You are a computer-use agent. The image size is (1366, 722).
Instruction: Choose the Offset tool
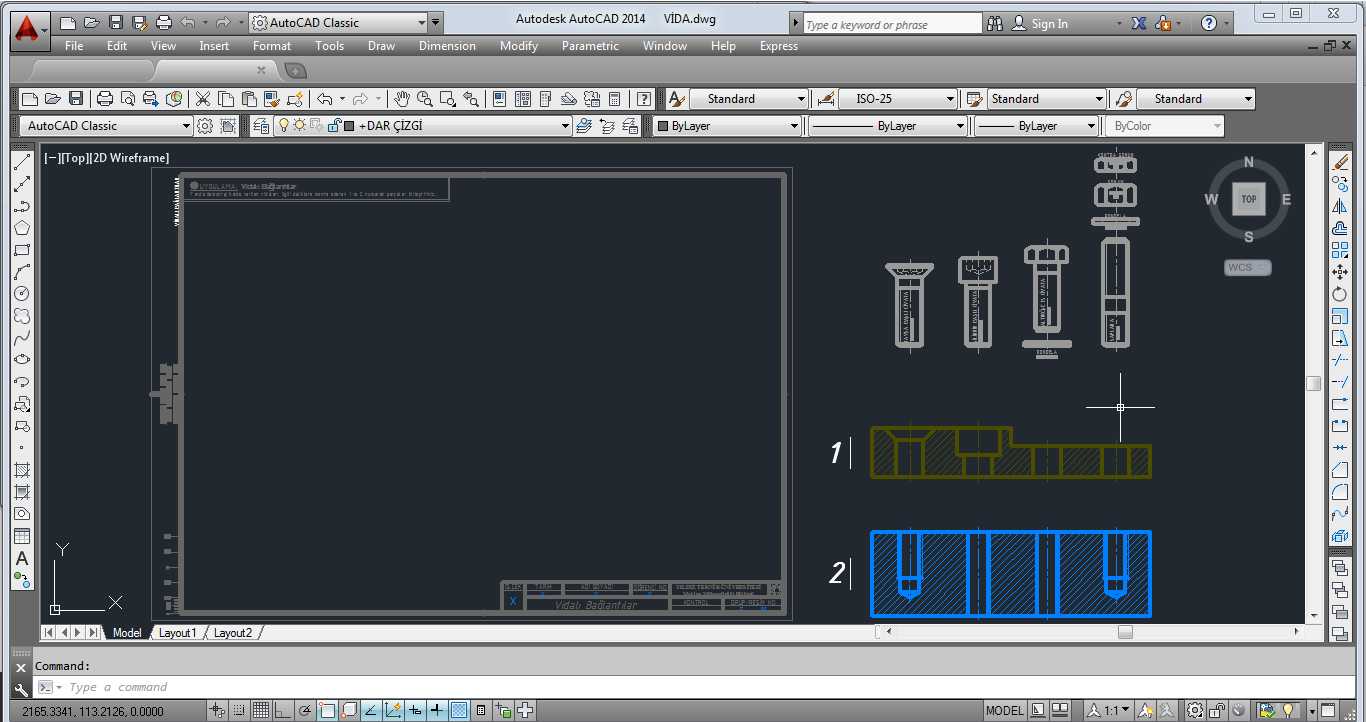tap(1340, 228)
